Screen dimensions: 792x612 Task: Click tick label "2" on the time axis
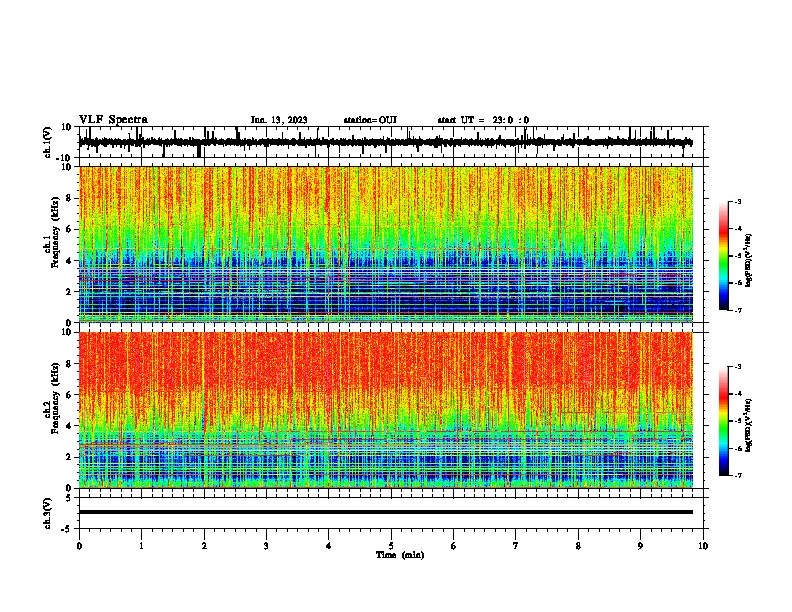pos(204,546)
